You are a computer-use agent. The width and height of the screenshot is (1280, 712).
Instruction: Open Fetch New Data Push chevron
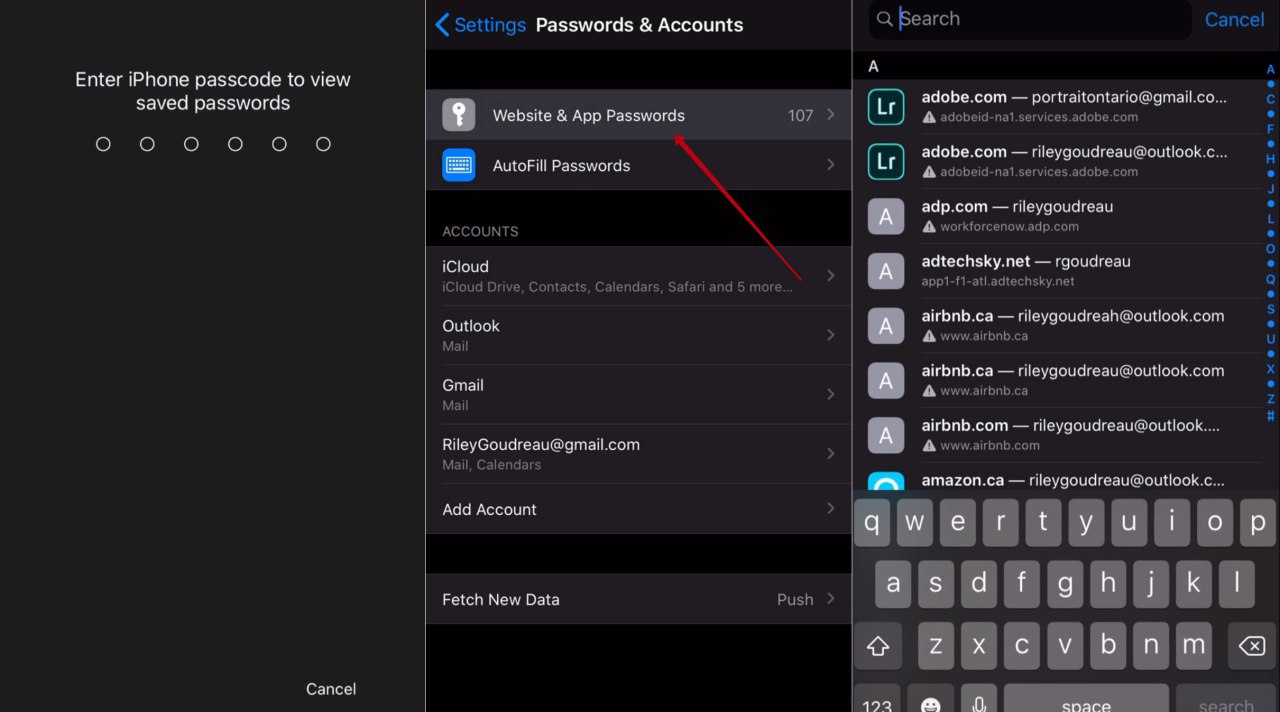[830, 599]
